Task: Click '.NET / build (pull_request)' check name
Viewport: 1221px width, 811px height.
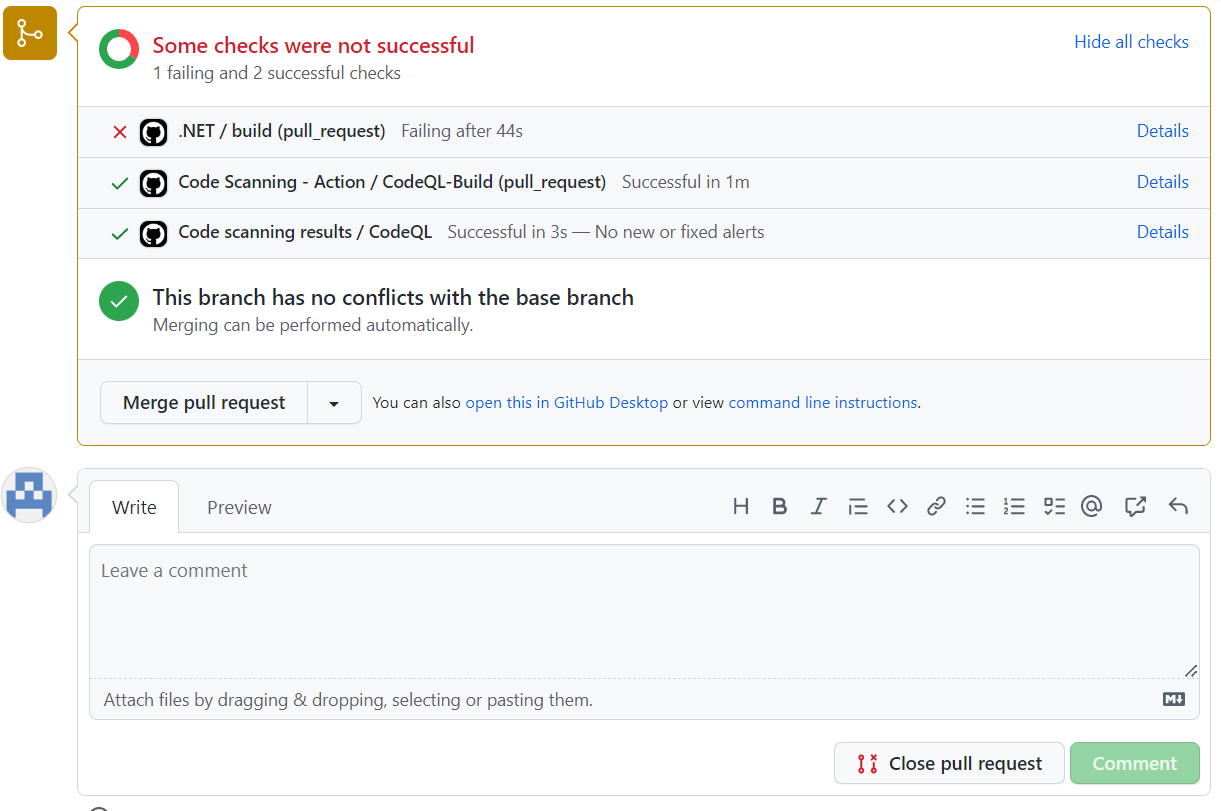Action: click(x=282, y=131)
